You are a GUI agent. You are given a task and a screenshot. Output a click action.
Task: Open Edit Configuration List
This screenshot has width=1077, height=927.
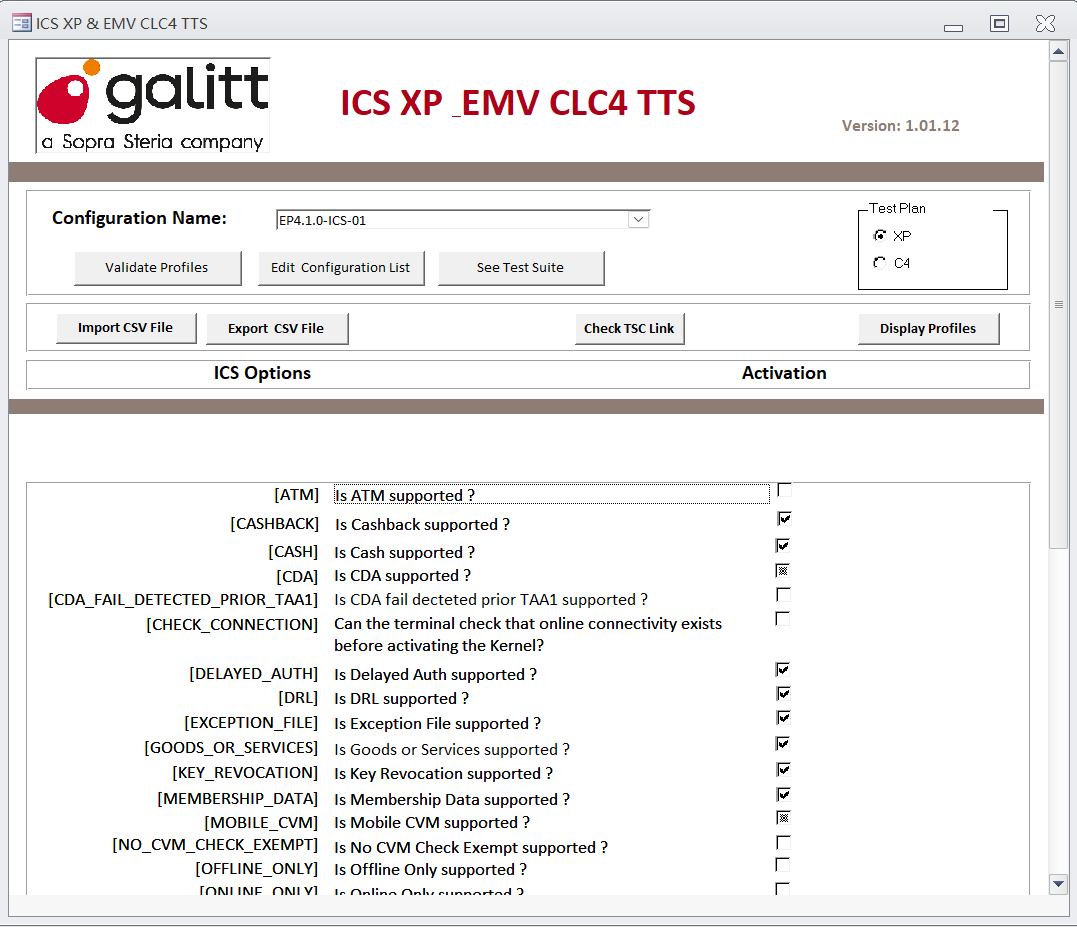pyautogui.click(x=341, y=268)
